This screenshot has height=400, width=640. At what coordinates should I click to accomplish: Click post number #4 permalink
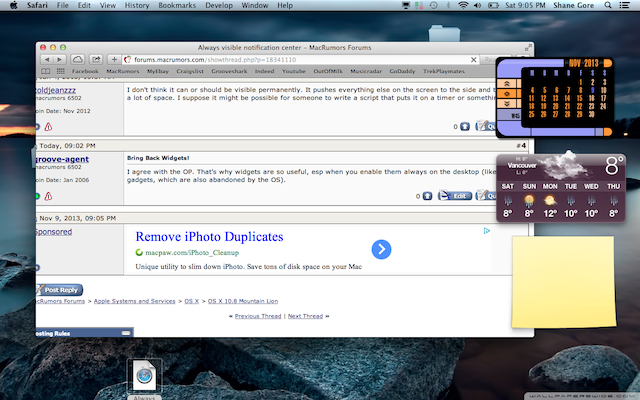point(521,146)
